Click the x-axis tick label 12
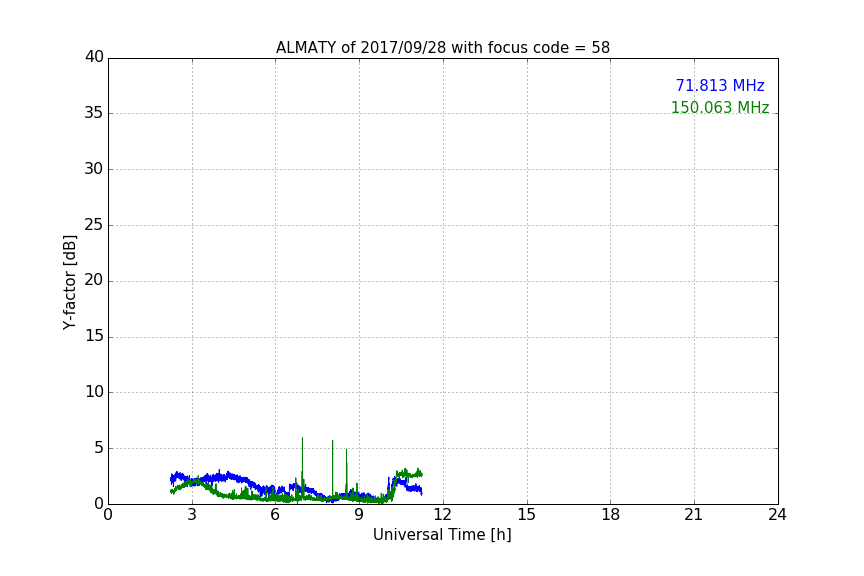This screenshot has width=864, height=576. (443, 515)
